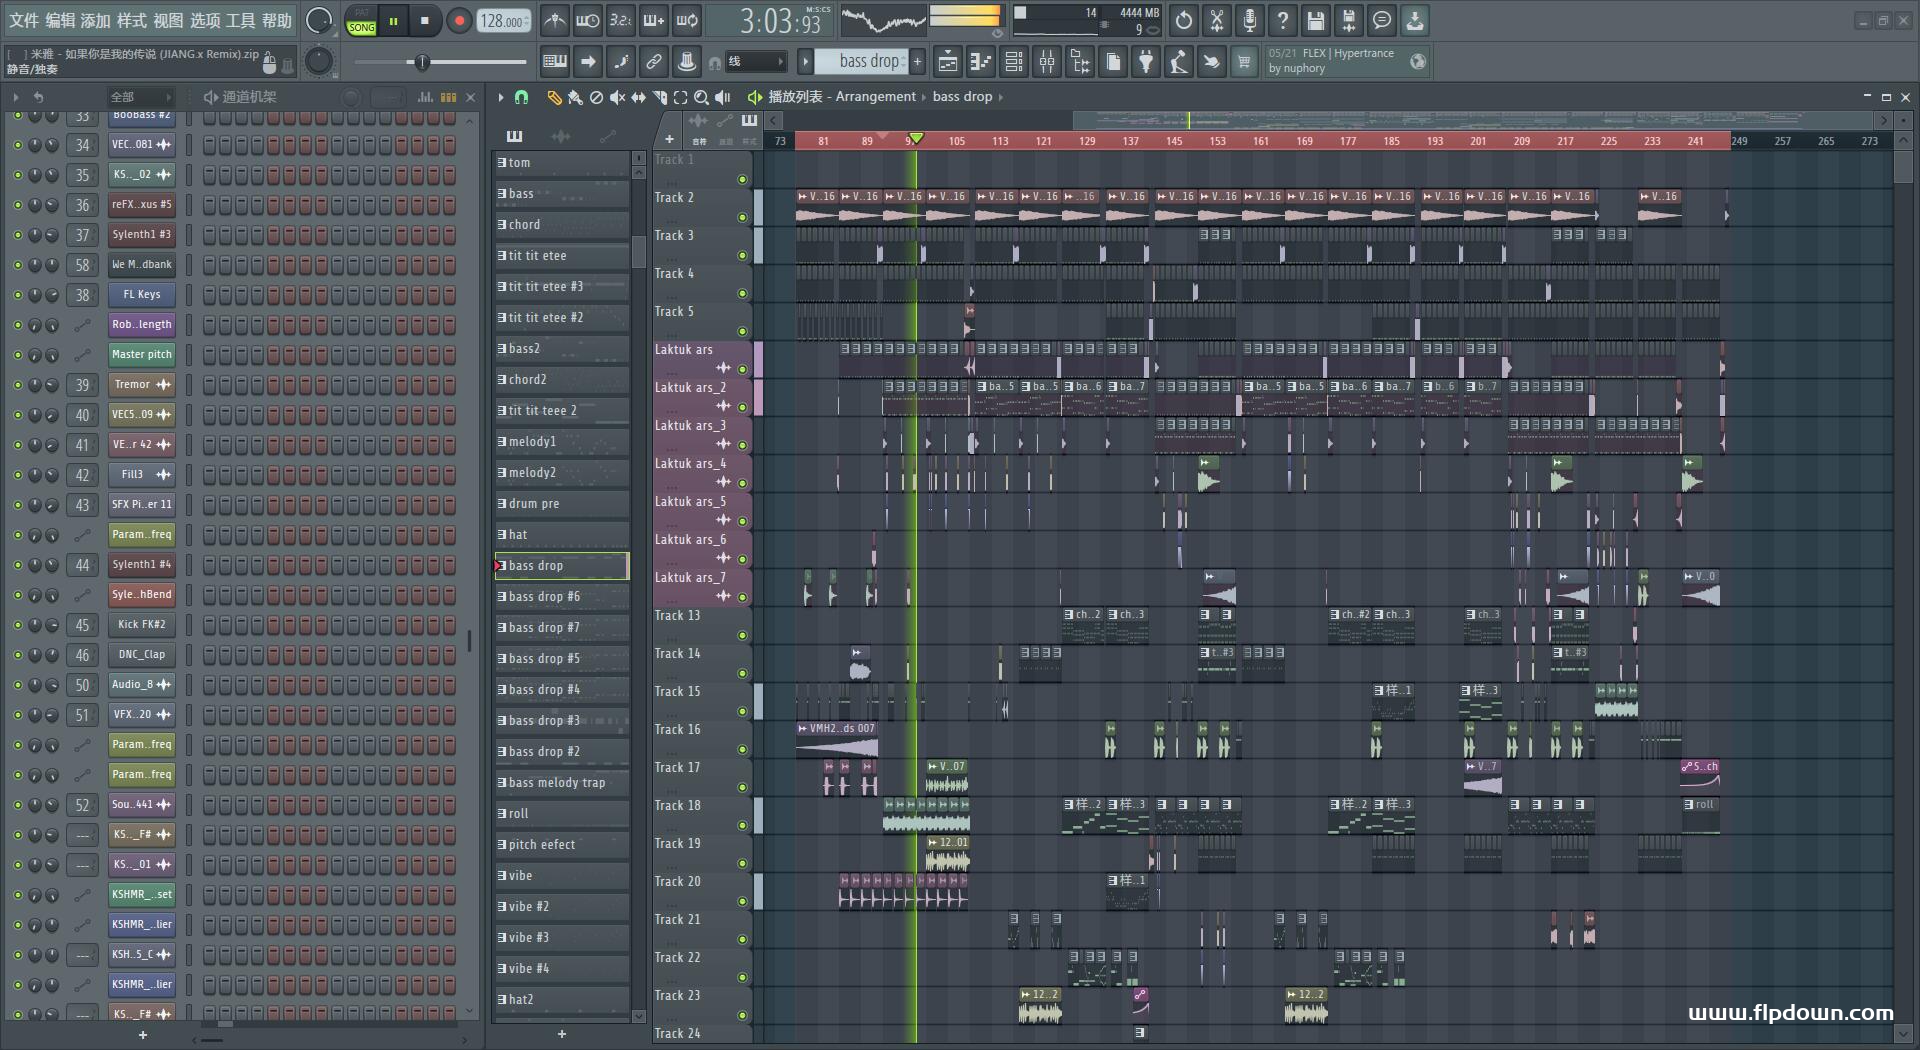
Task: Open the playlist view icon
Action: pos(948,62)
